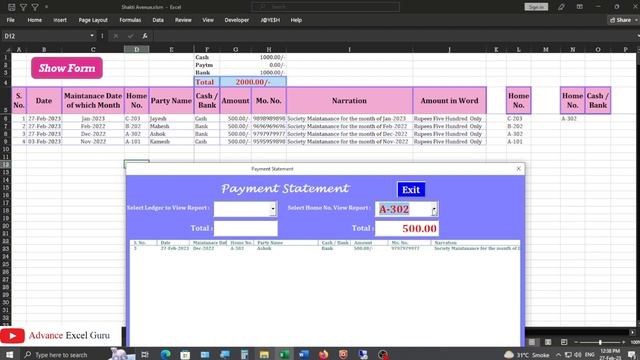This screenshot has width=640, height=360.
Task: Click the Search box in title bar
Action: pyautogui.click(x=326, y=7)
